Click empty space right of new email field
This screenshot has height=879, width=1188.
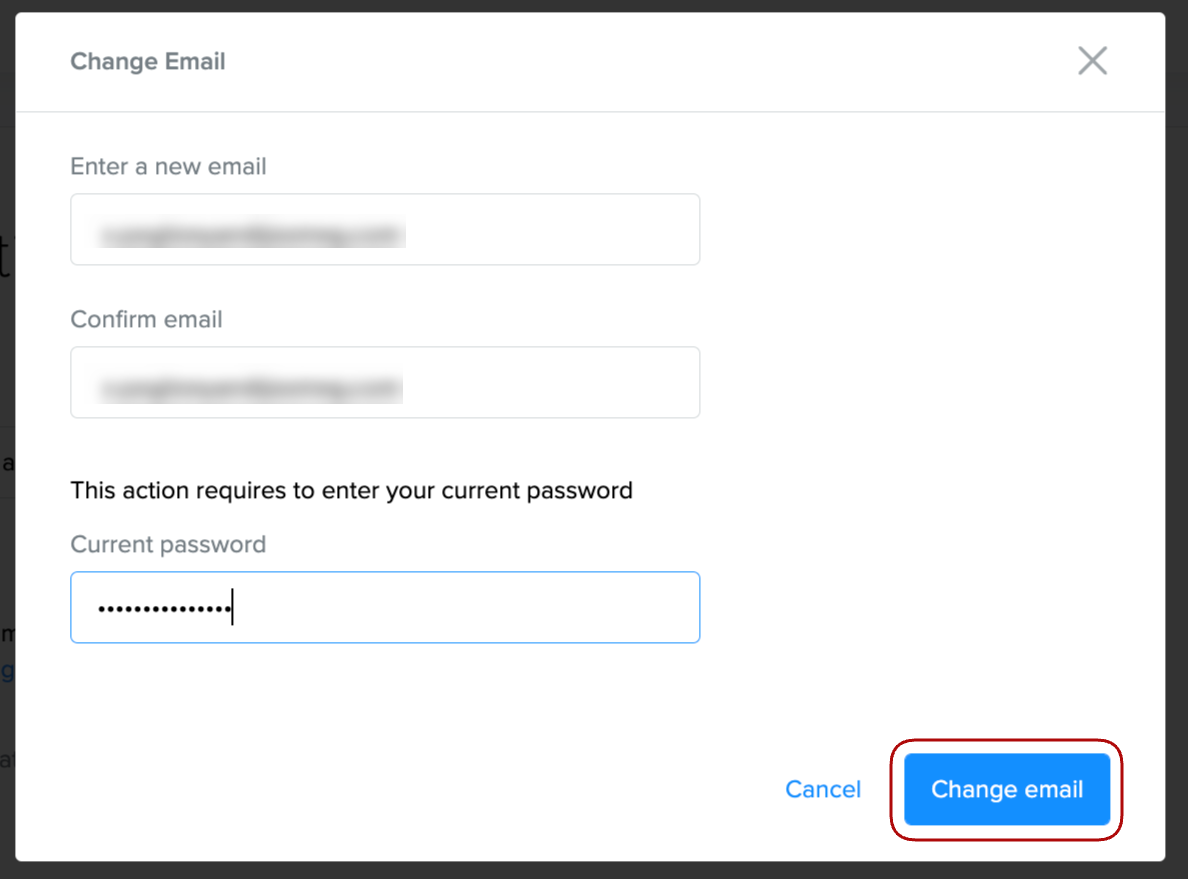click(930, 229)
